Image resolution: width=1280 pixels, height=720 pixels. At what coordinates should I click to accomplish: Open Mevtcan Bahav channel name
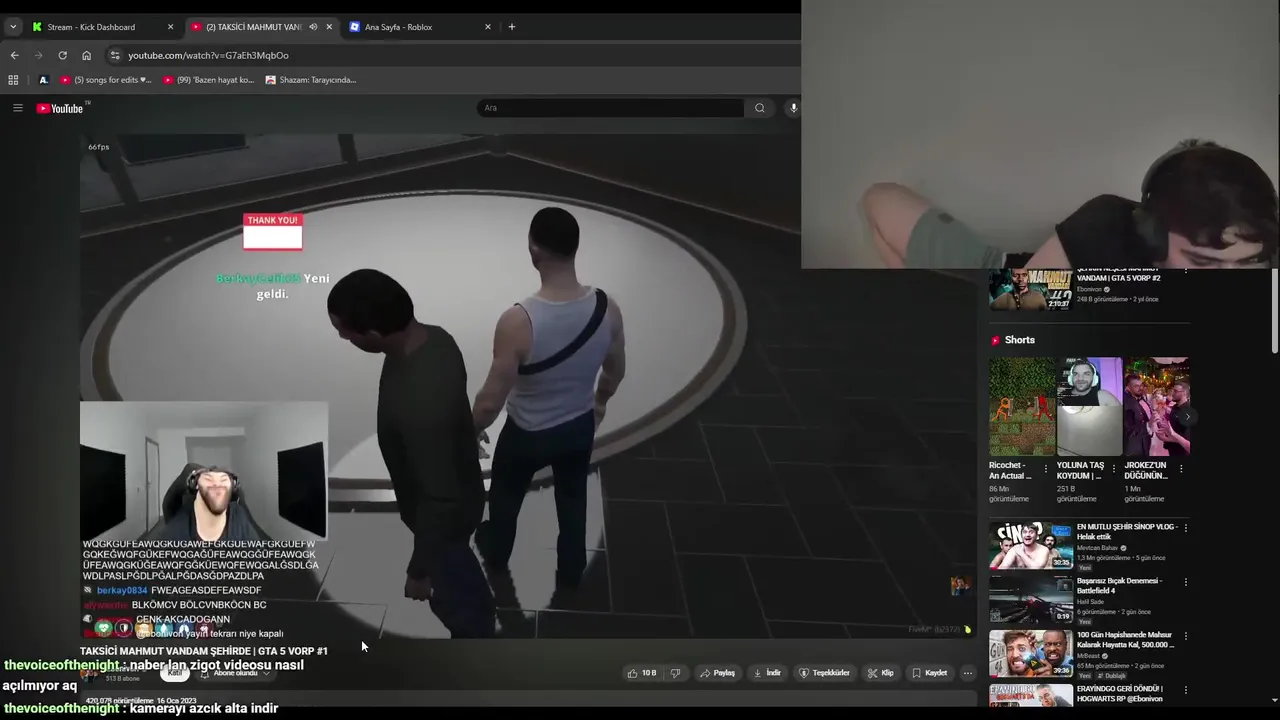pos(1100,548)
